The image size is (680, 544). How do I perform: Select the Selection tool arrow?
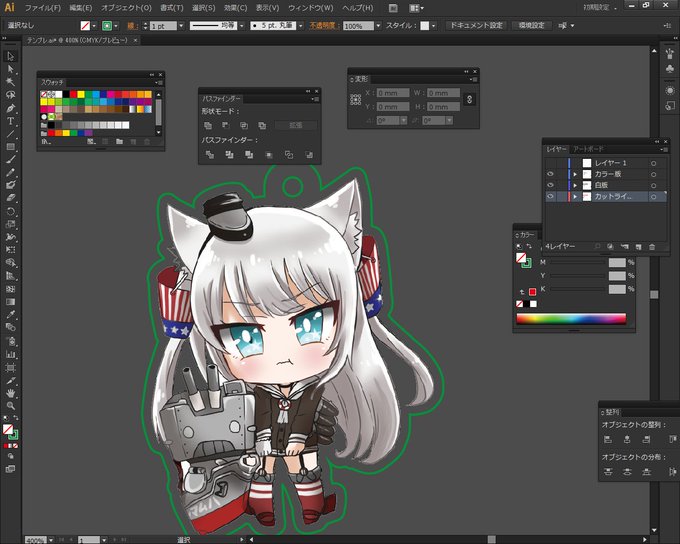[10, 56]
